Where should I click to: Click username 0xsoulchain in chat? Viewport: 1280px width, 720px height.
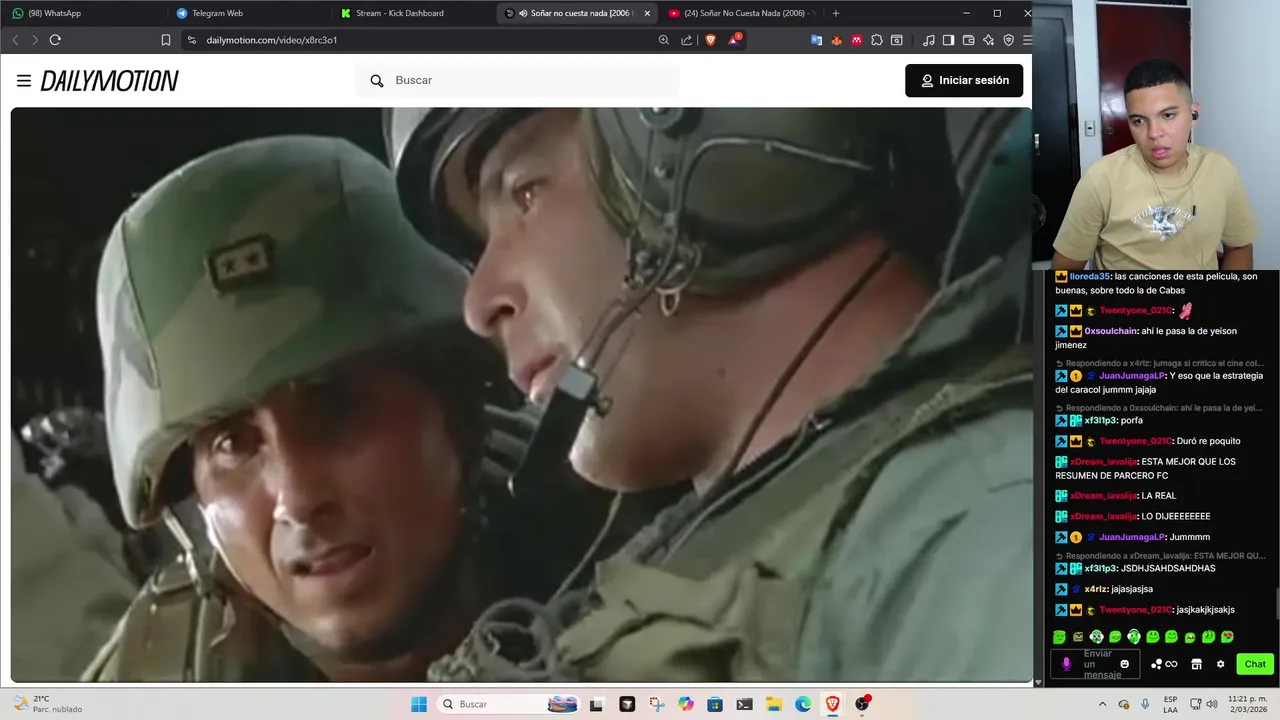(x=1110, y=331)
